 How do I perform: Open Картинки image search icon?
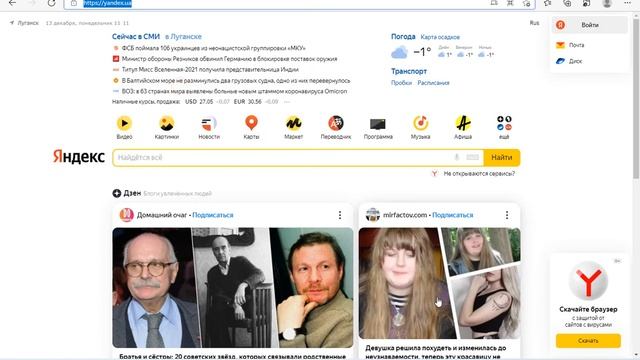pos(167,123)
